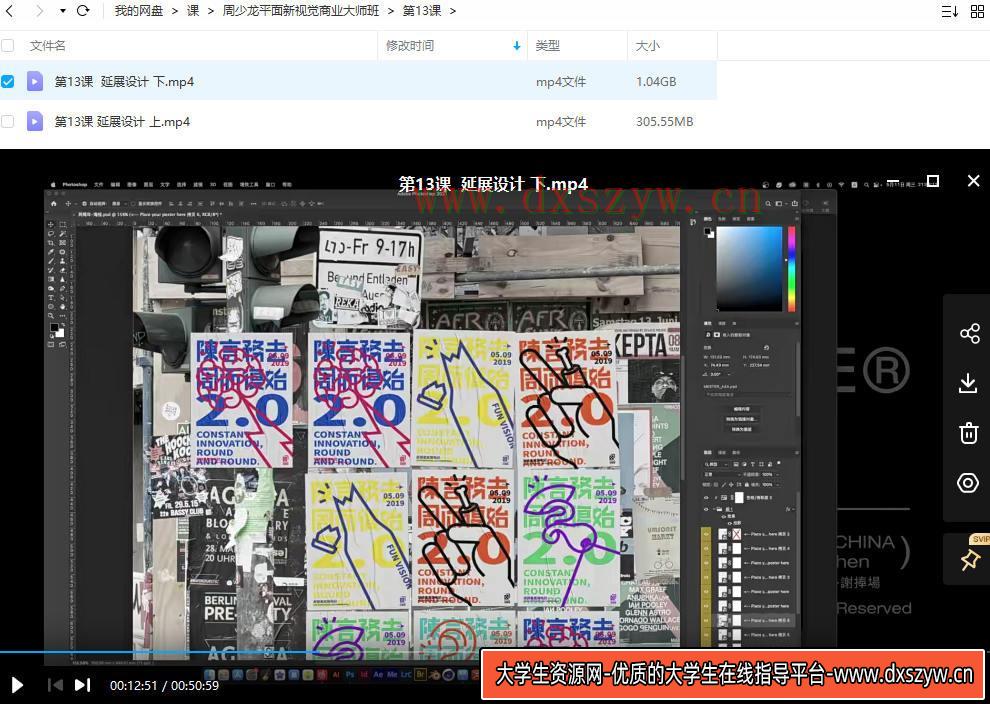The height and width of the screenshot is (704, 990).
Task: Go forward with the right arrow
Action: (x=39, y=11)
